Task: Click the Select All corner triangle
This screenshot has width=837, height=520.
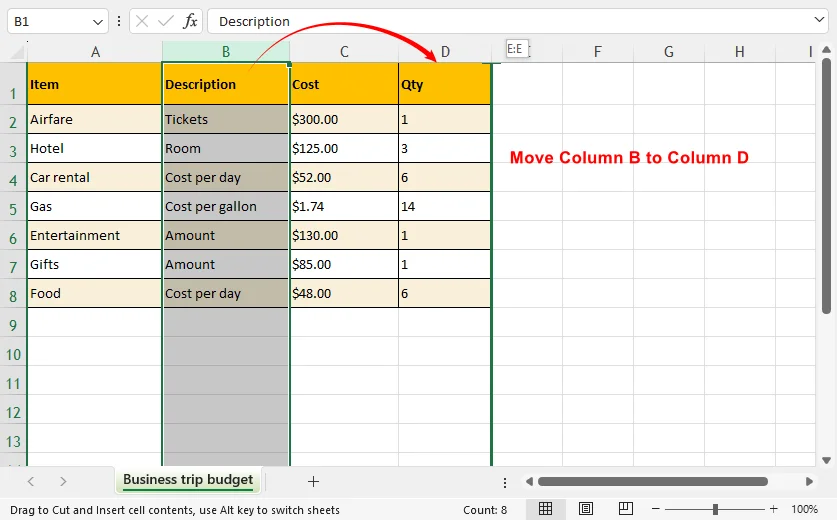Action: pyautogui.click(x=18, y=52)
